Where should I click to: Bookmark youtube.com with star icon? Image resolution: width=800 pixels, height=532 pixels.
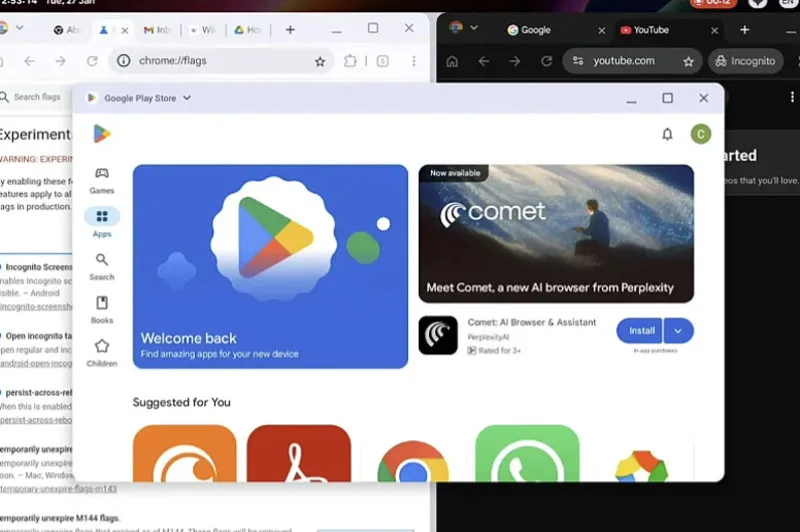[688, 62]
